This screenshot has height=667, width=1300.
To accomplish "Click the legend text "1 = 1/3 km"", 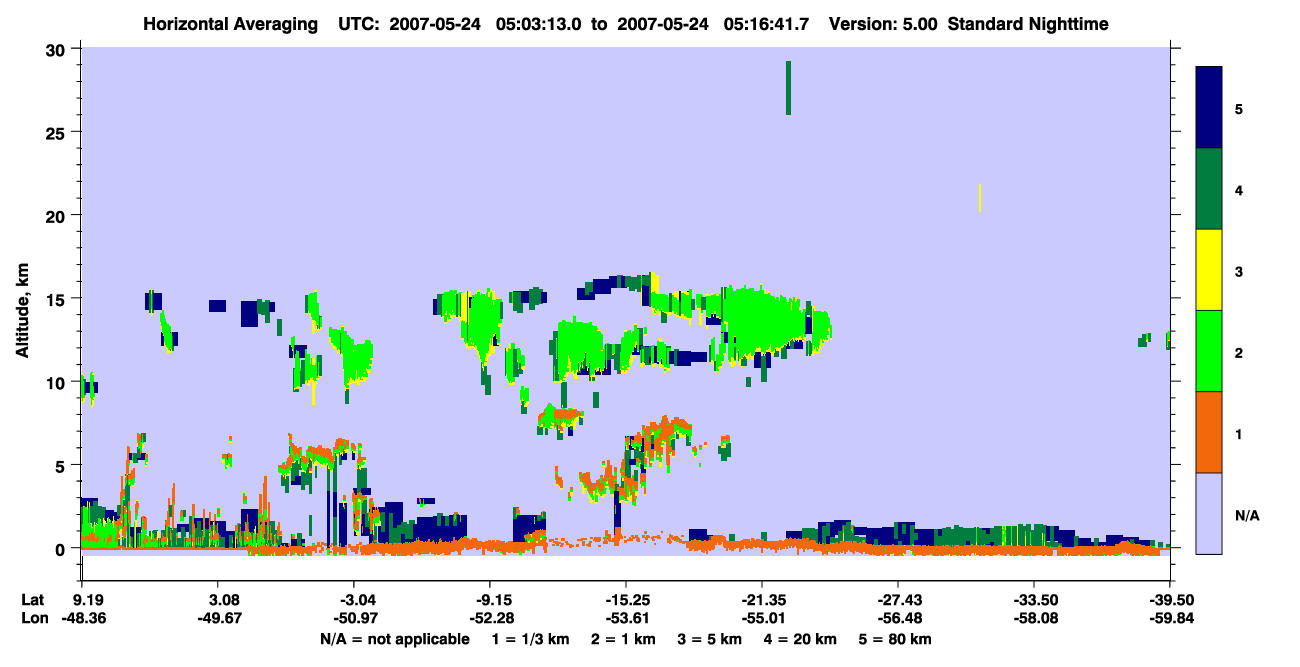I will 529,639.
